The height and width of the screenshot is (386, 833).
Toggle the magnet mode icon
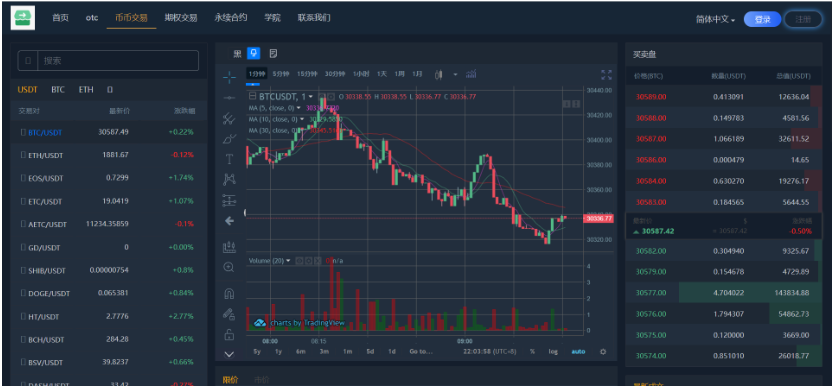point(229,293)
